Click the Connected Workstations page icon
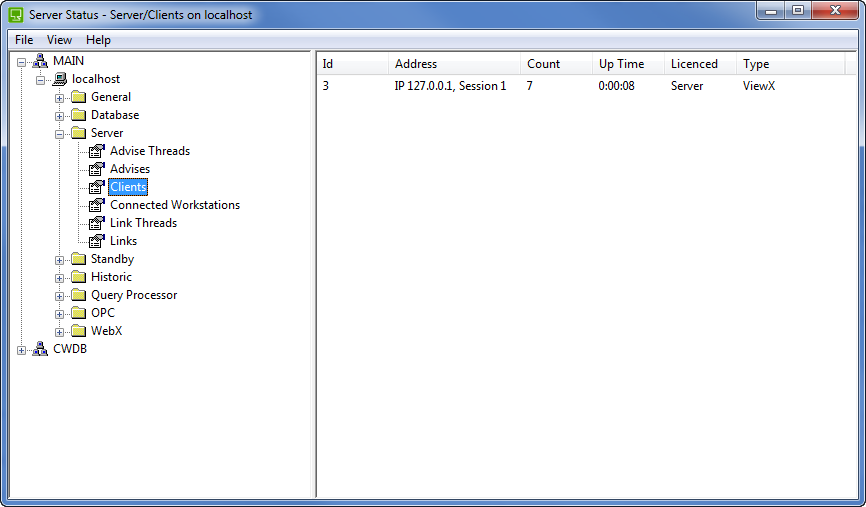 (97, 205)
